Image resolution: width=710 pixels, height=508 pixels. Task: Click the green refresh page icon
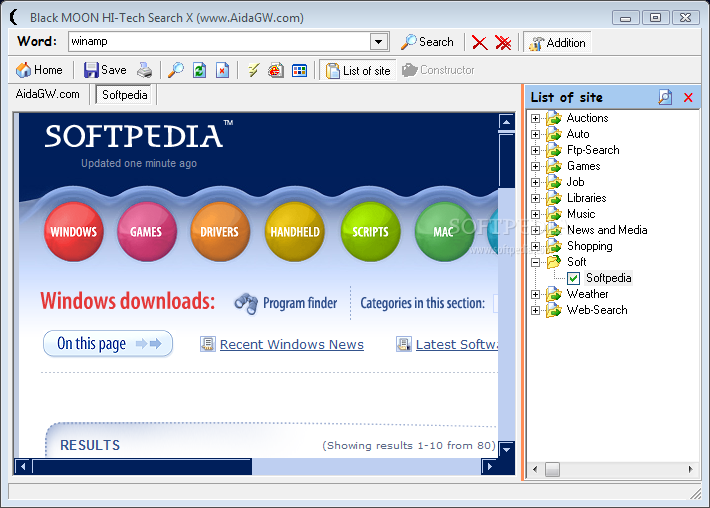tap(199, 70)
